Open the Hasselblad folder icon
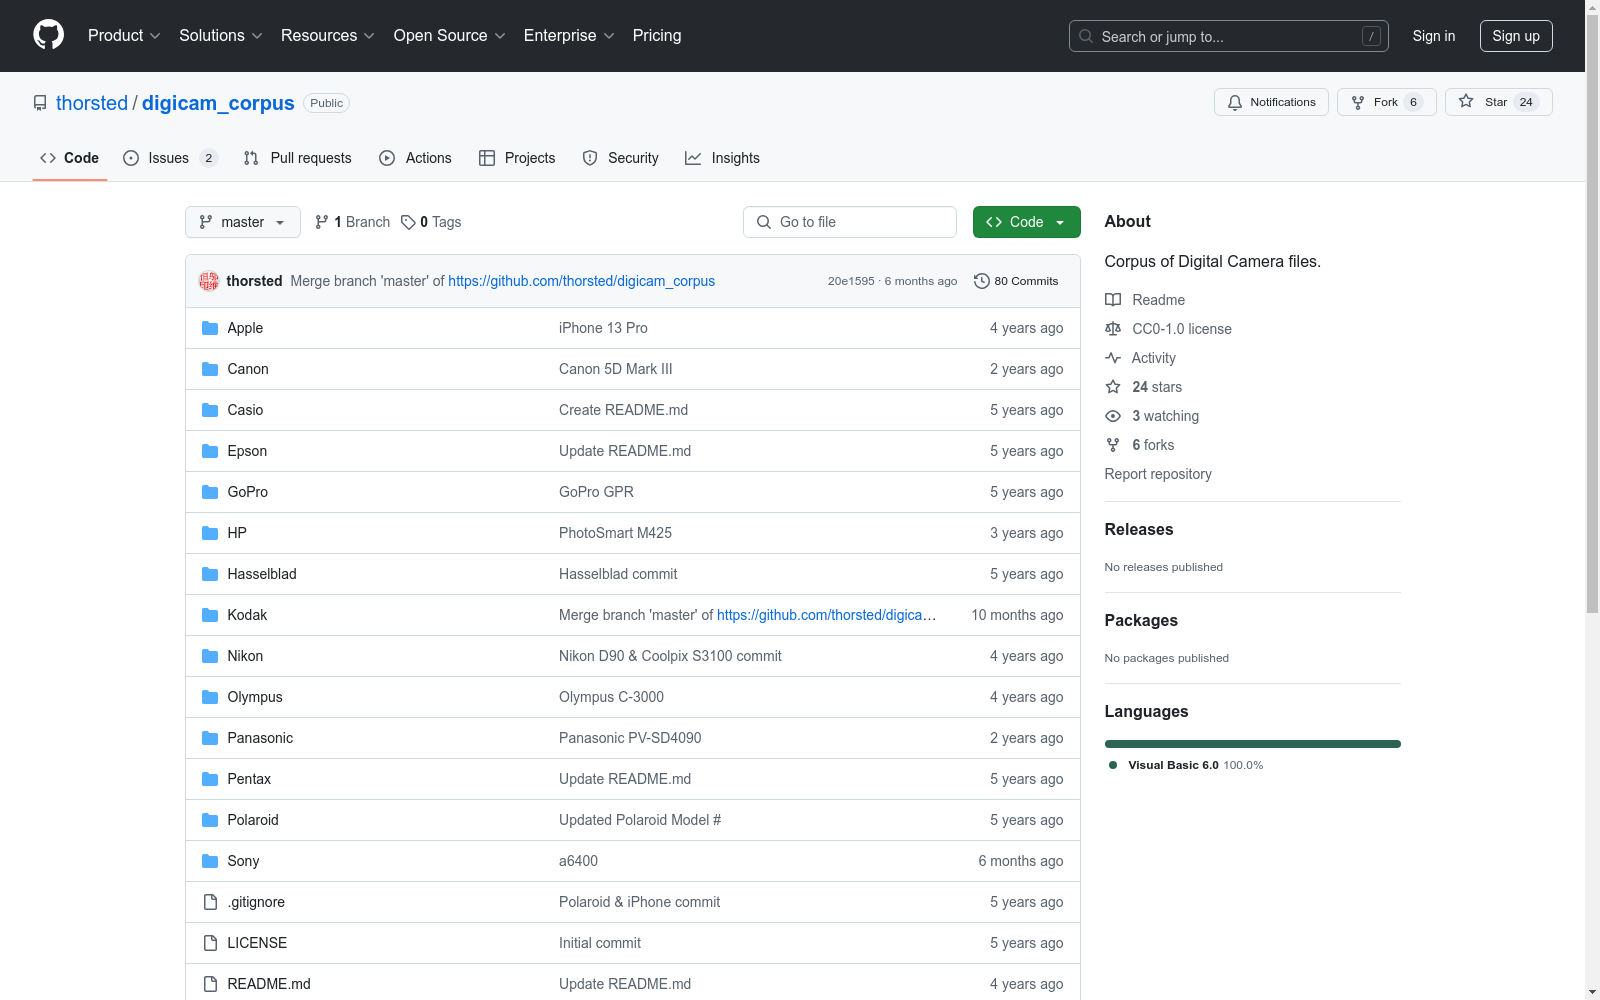The height and width of the screenshot is (1000, 1600). coord(210,574)
